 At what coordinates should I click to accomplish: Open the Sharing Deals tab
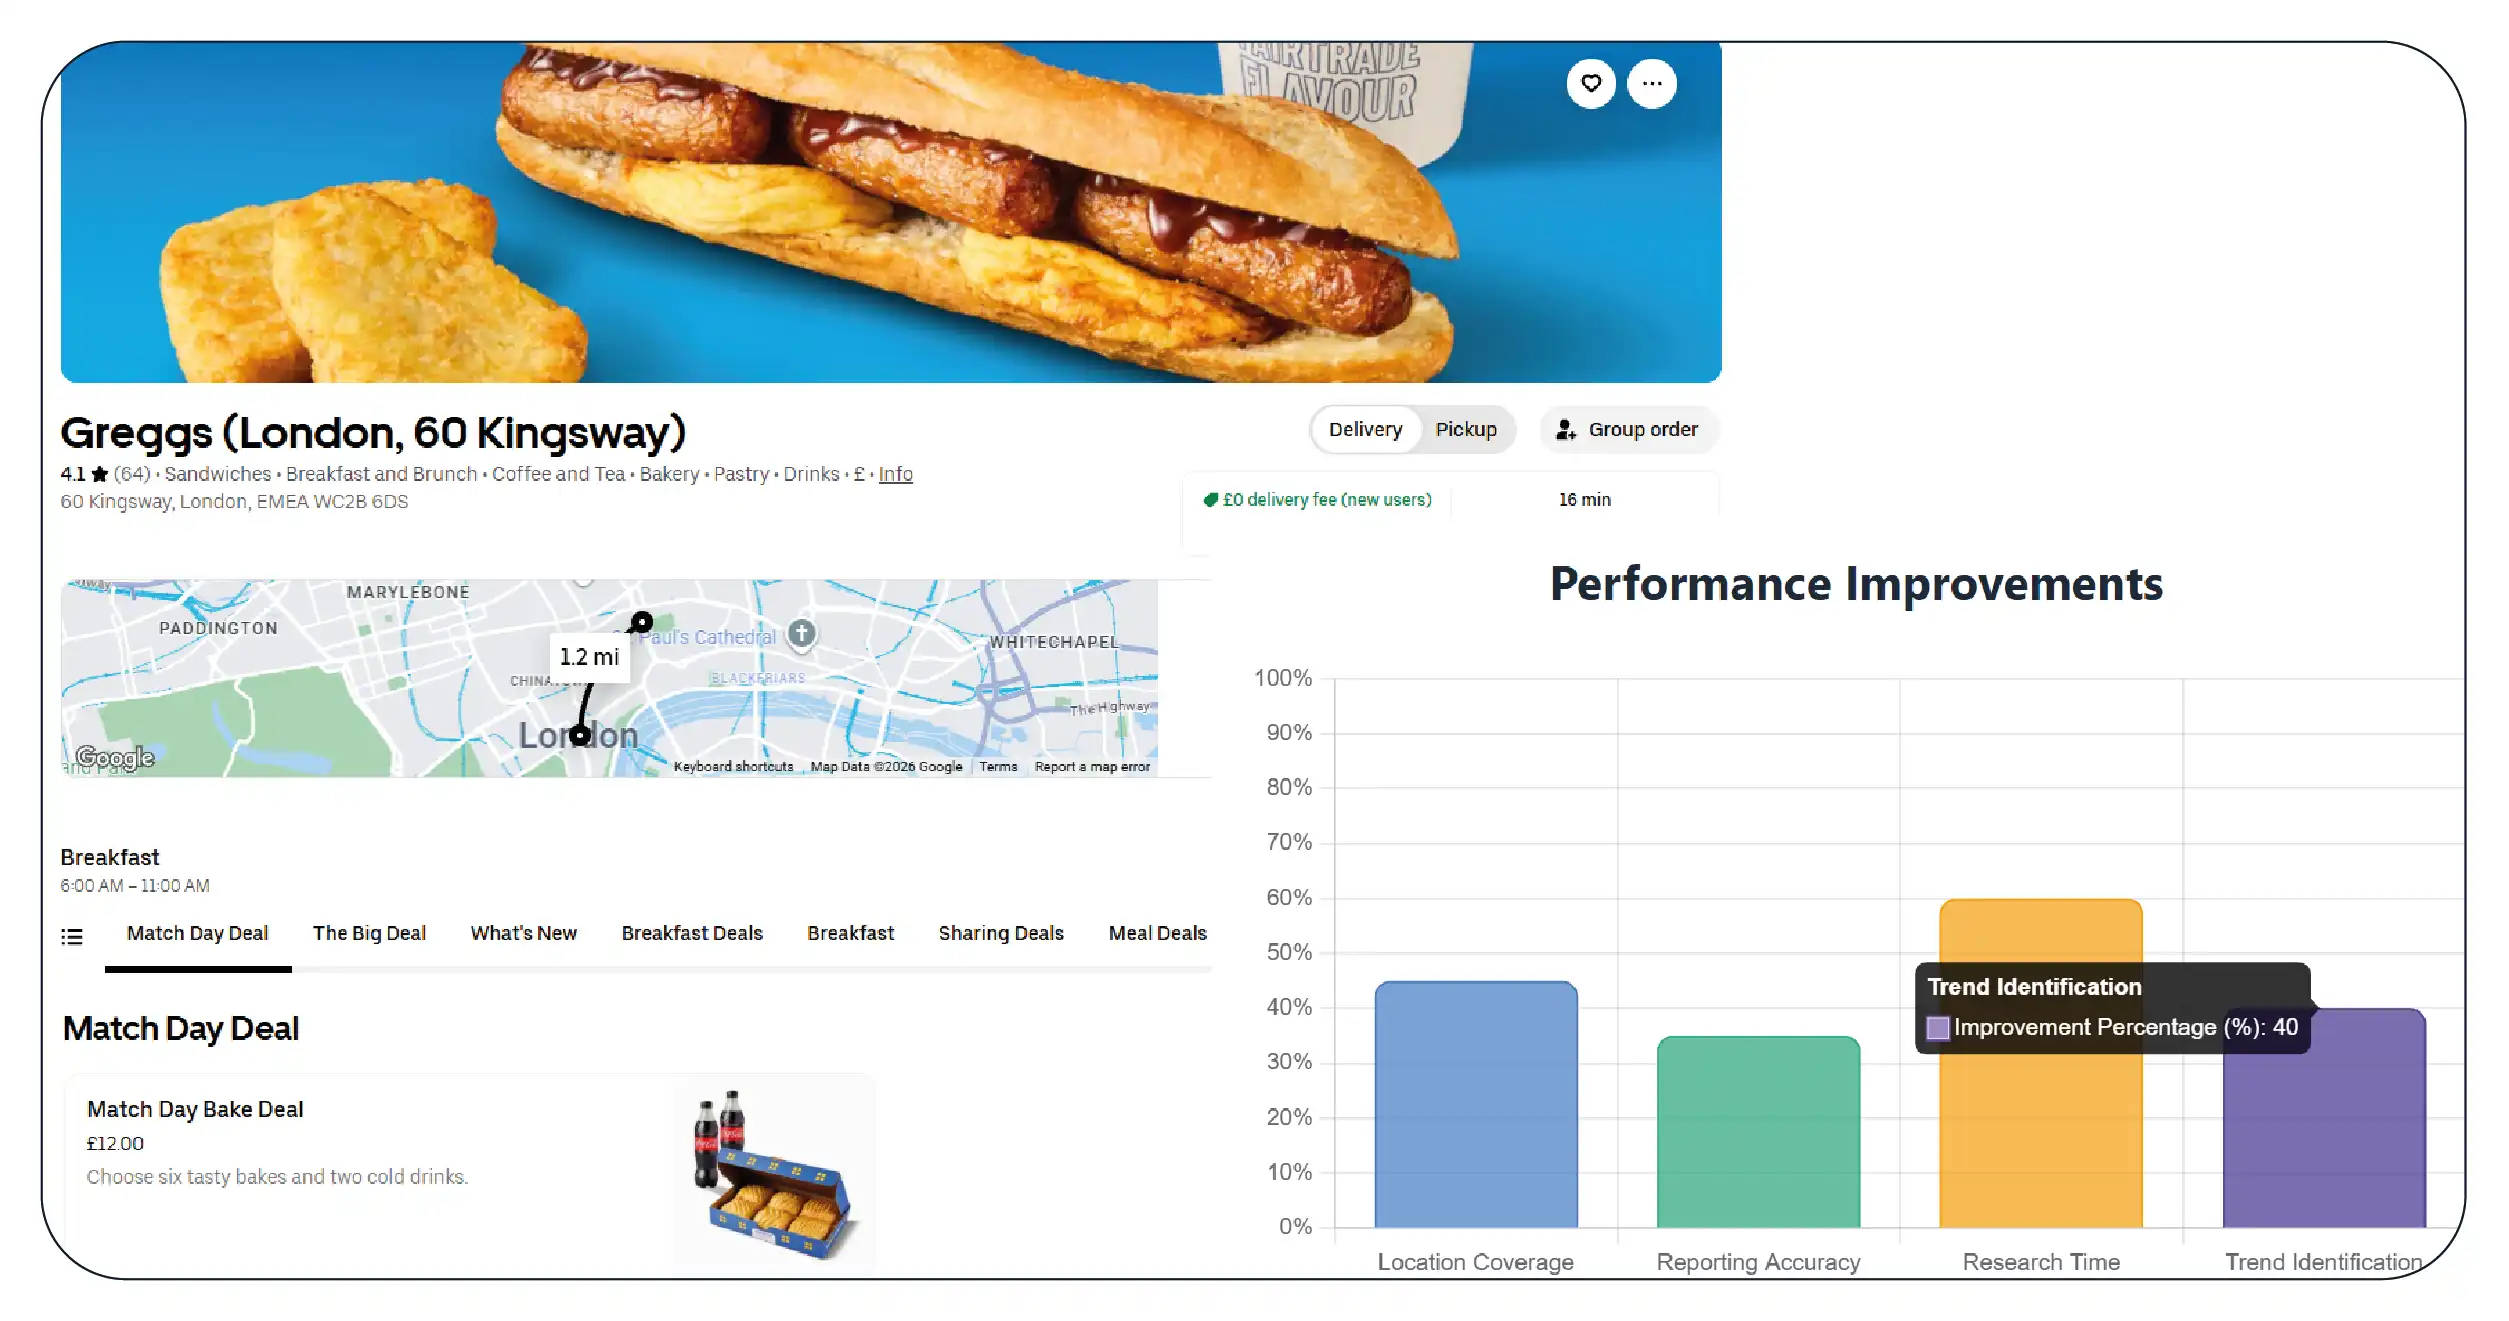coord(1001,933)
